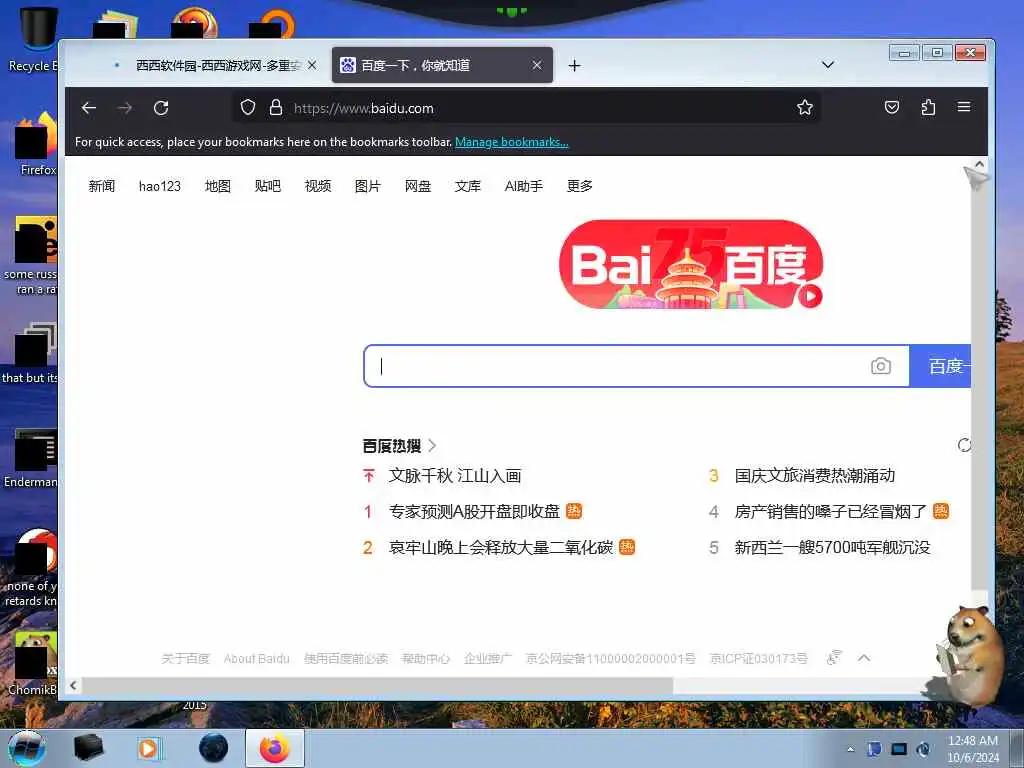This screenshot has height=768, width=1024.
Task: Show hidden system tray icons arrow
Action: [x=850, y=749]
